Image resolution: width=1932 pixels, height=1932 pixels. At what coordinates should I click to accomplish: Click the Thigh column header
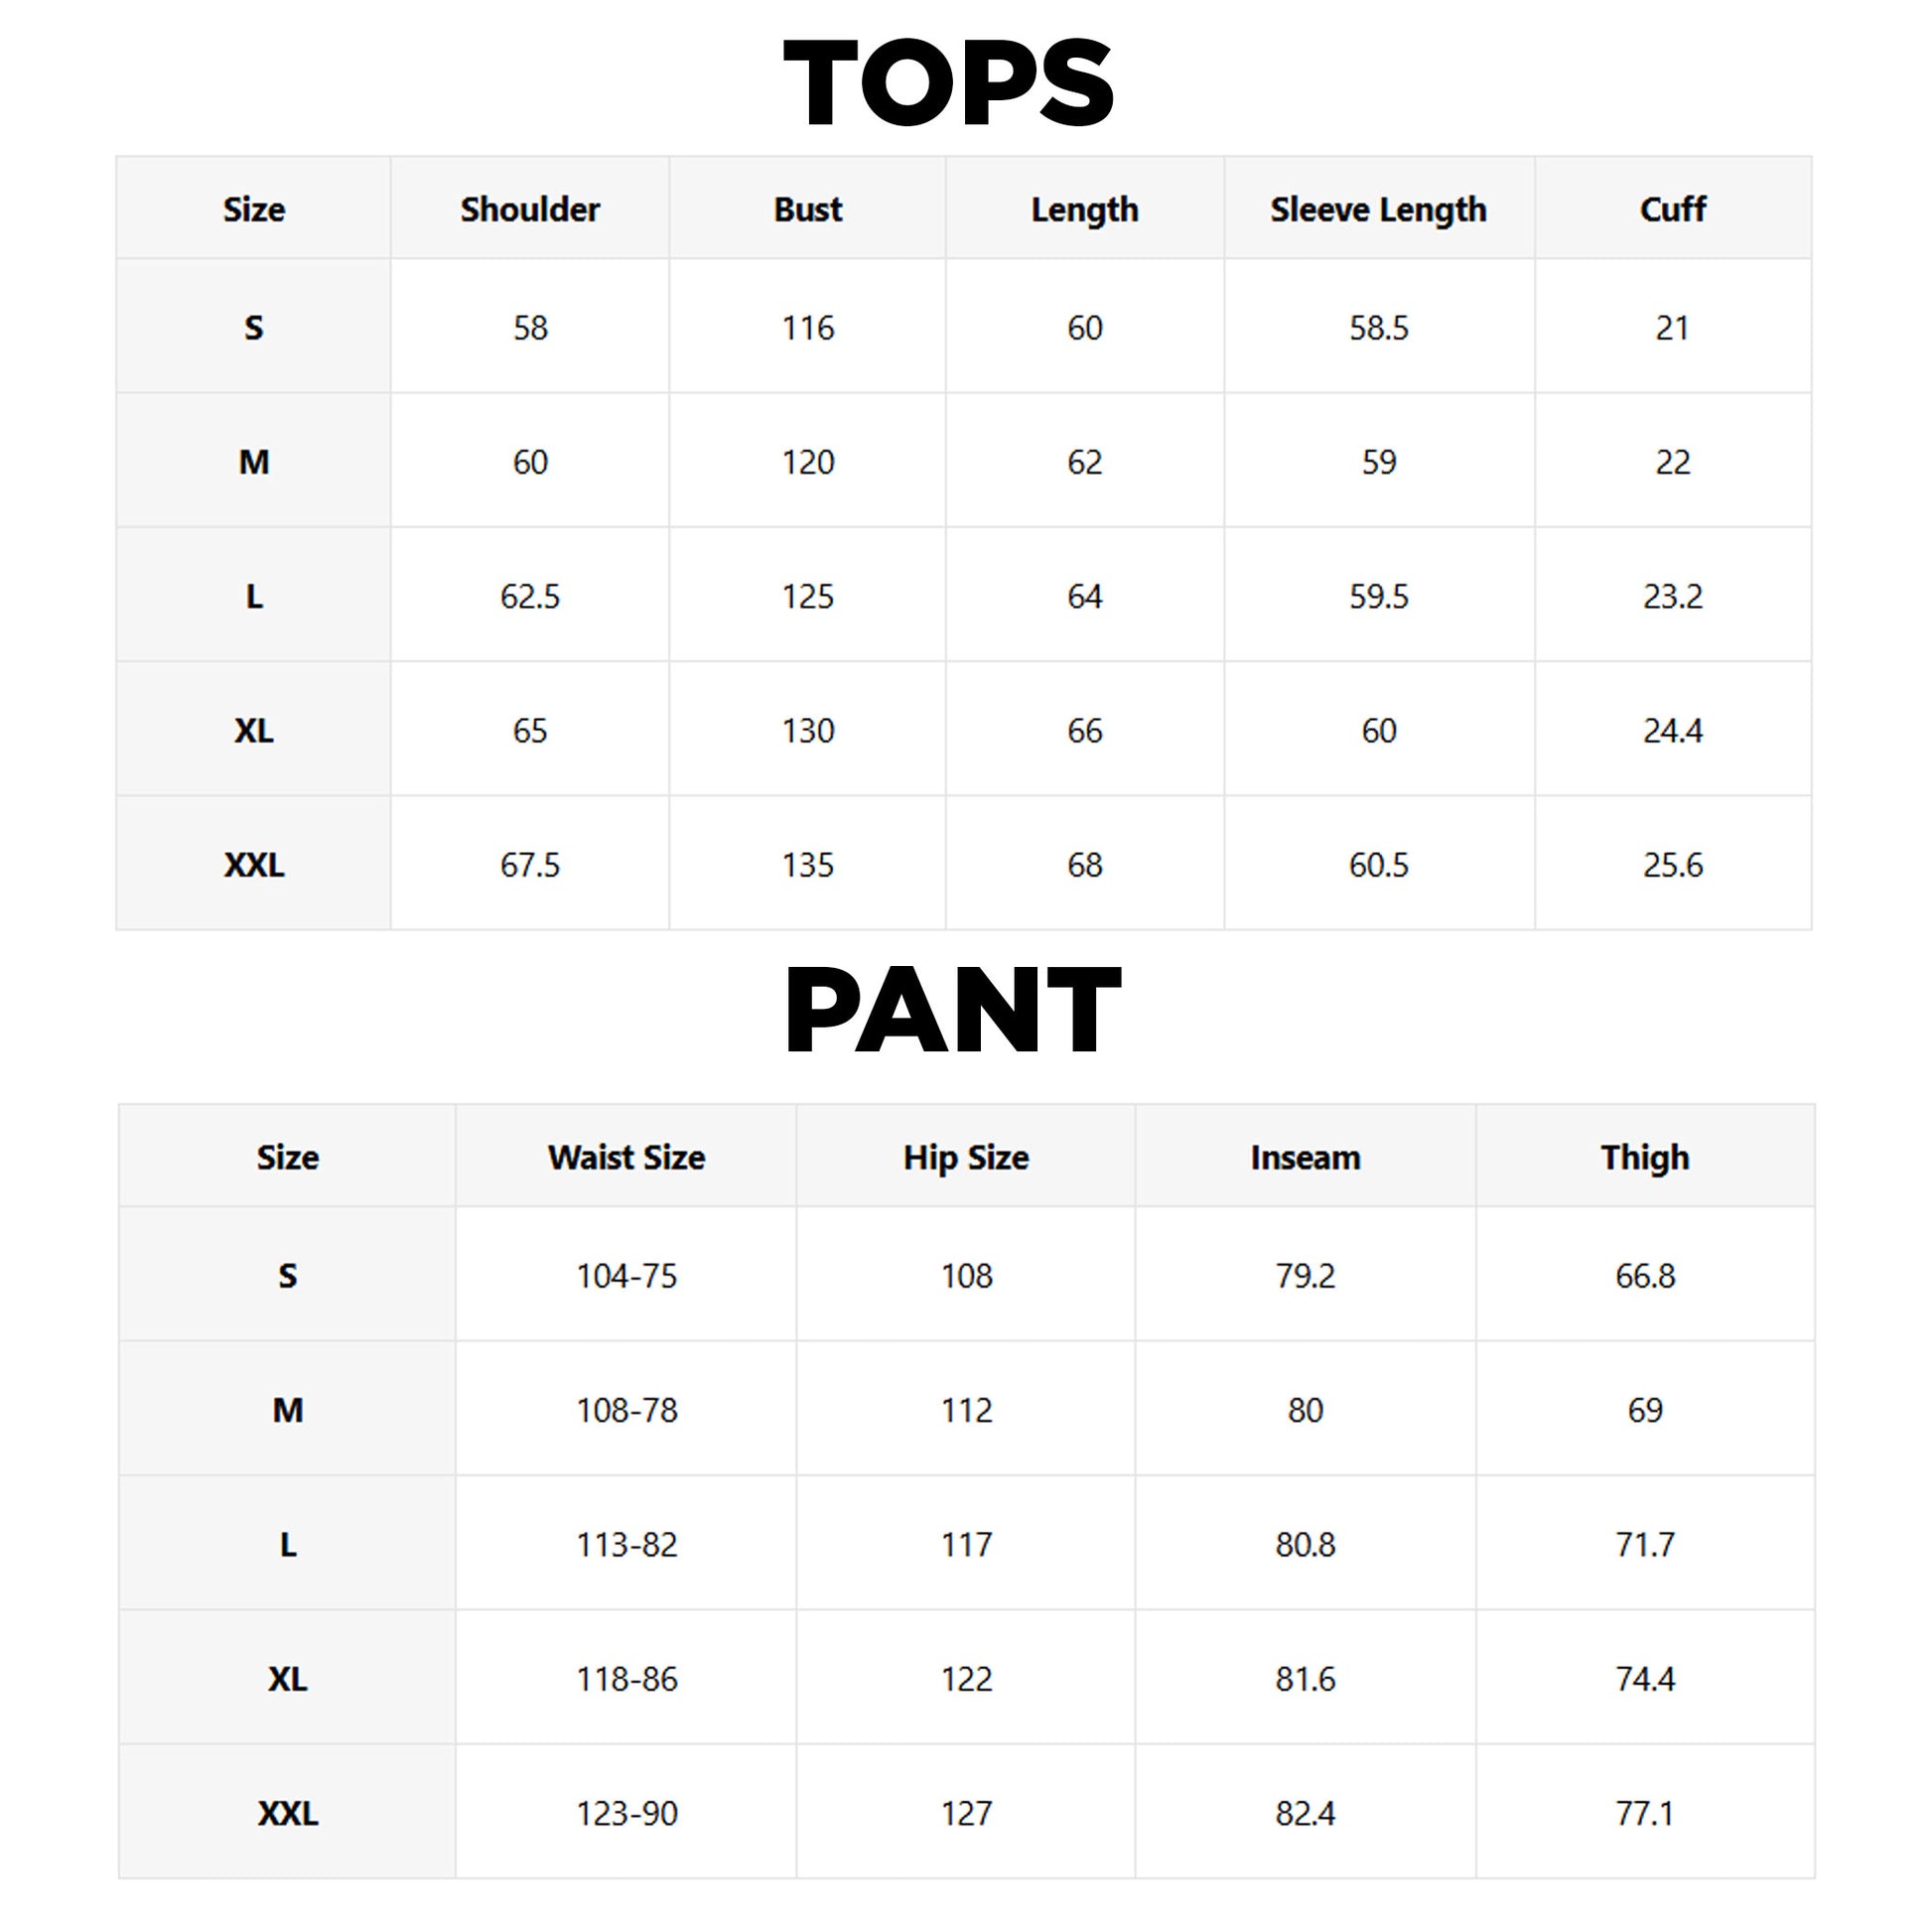pyautogui.click(x=1645, y=1158)
